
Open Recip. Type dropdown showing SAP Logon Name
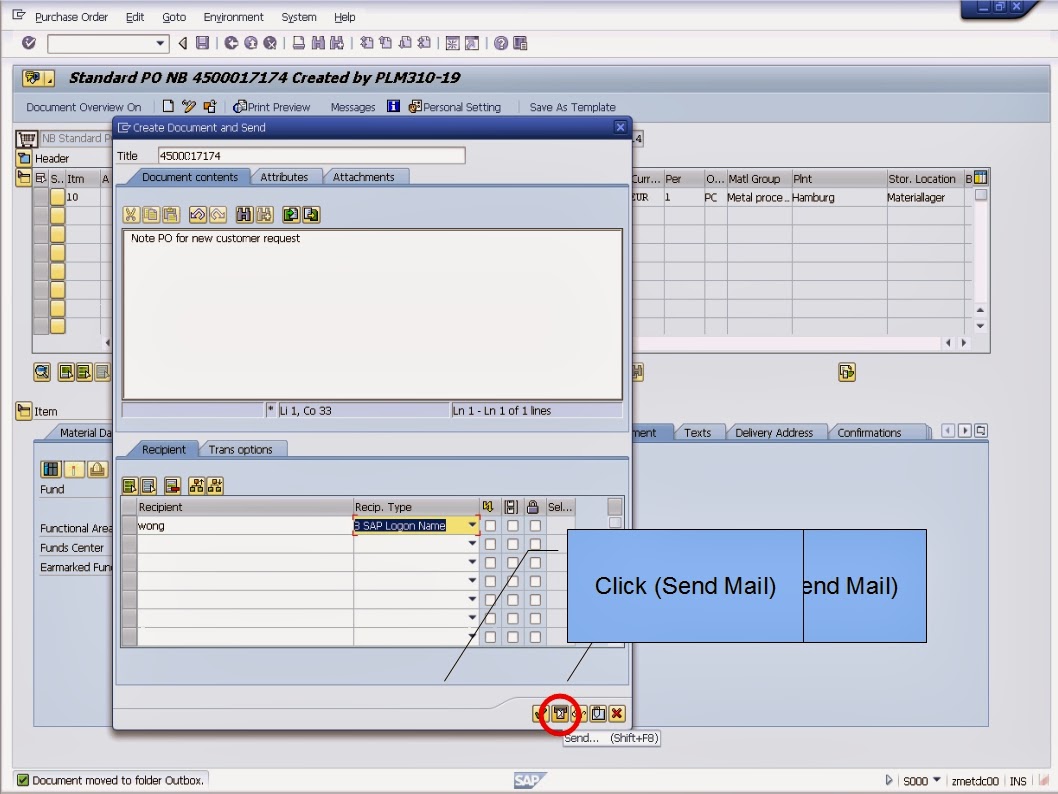pyautogui.click(x=472, y=525)
